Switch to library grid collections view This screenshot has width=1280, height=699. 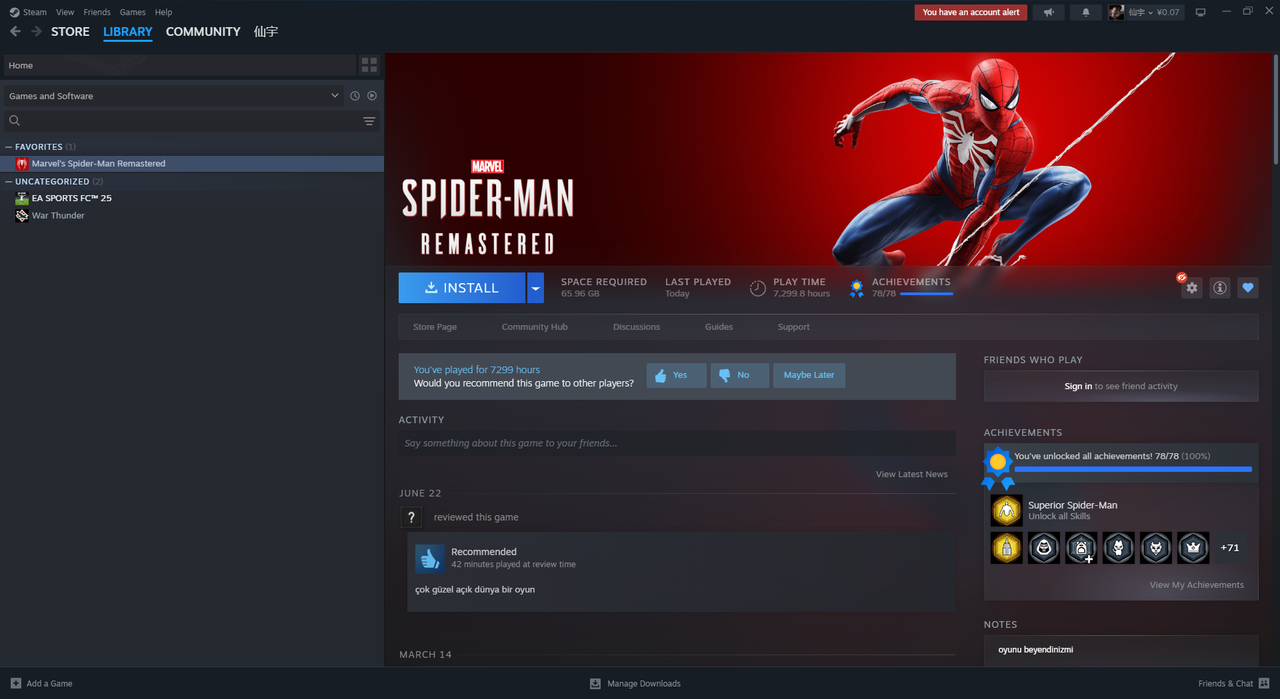pos(370,65)
